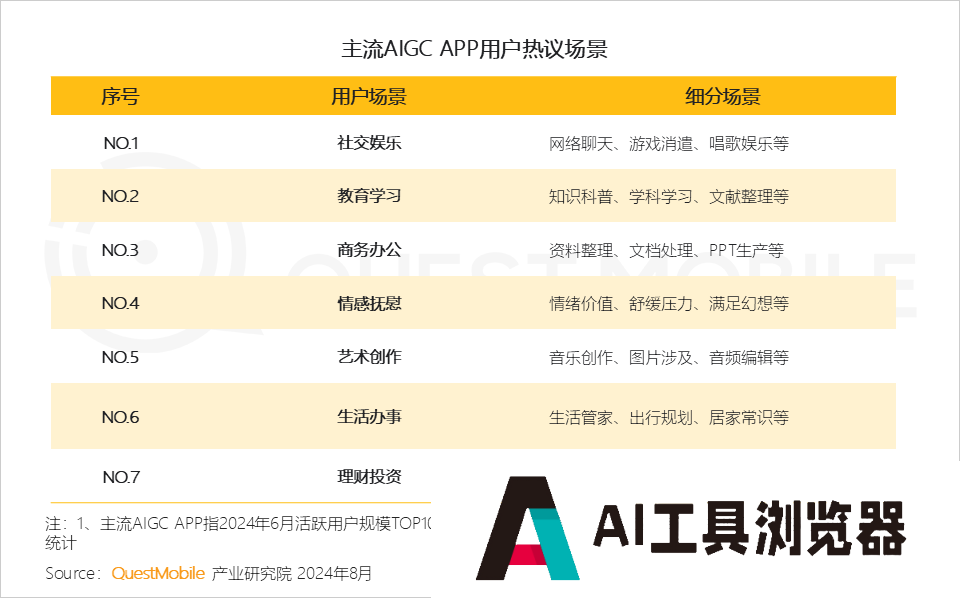The width and height of the screenshot is (960, 598).
Task: Click 音乐创作、图片涉及、音频编辑等 text
Action: (669, 357)
